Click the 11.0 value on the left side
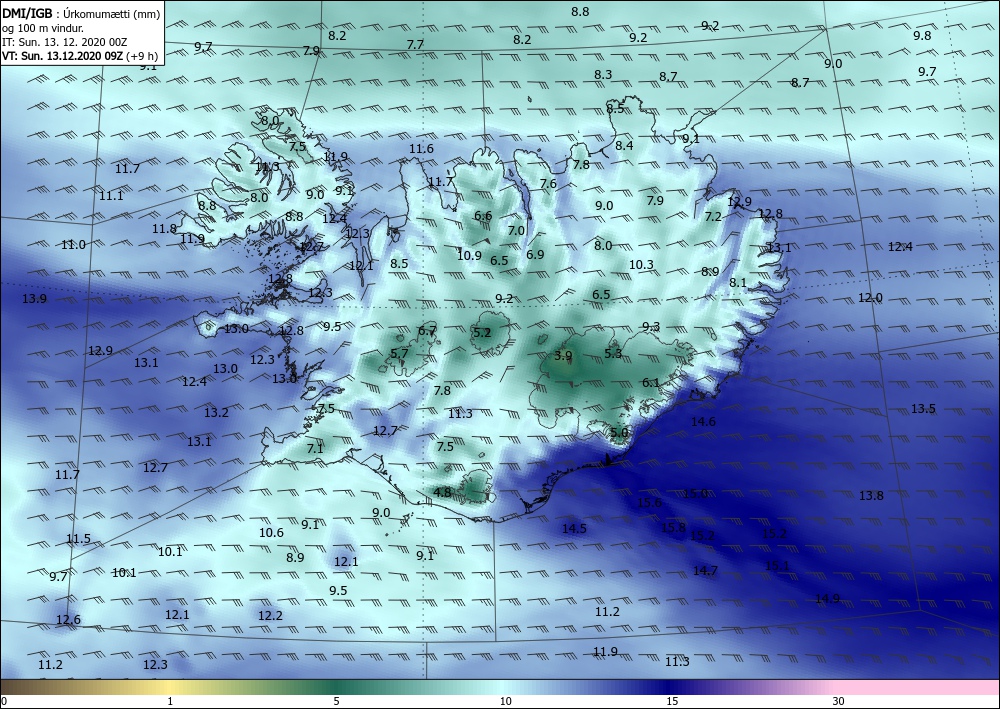Image resolution: width=1000 pixels, height=709 pixels. [73, 245]
